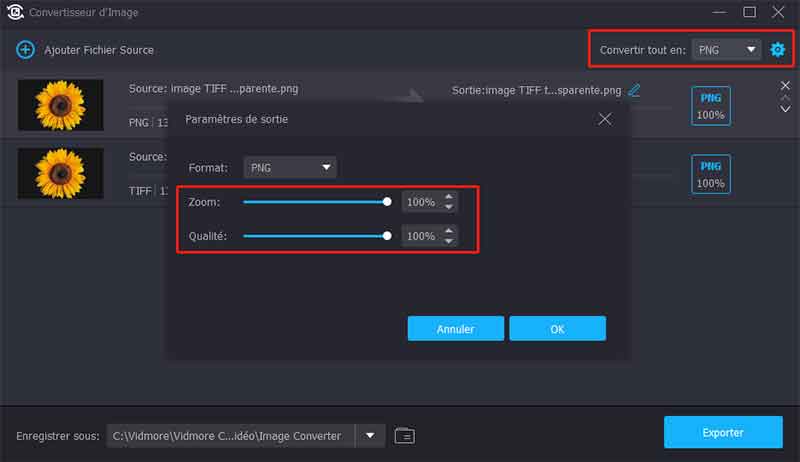Click the Qualité slider track
Screen dimensions: 800x462
pos(310,236)
